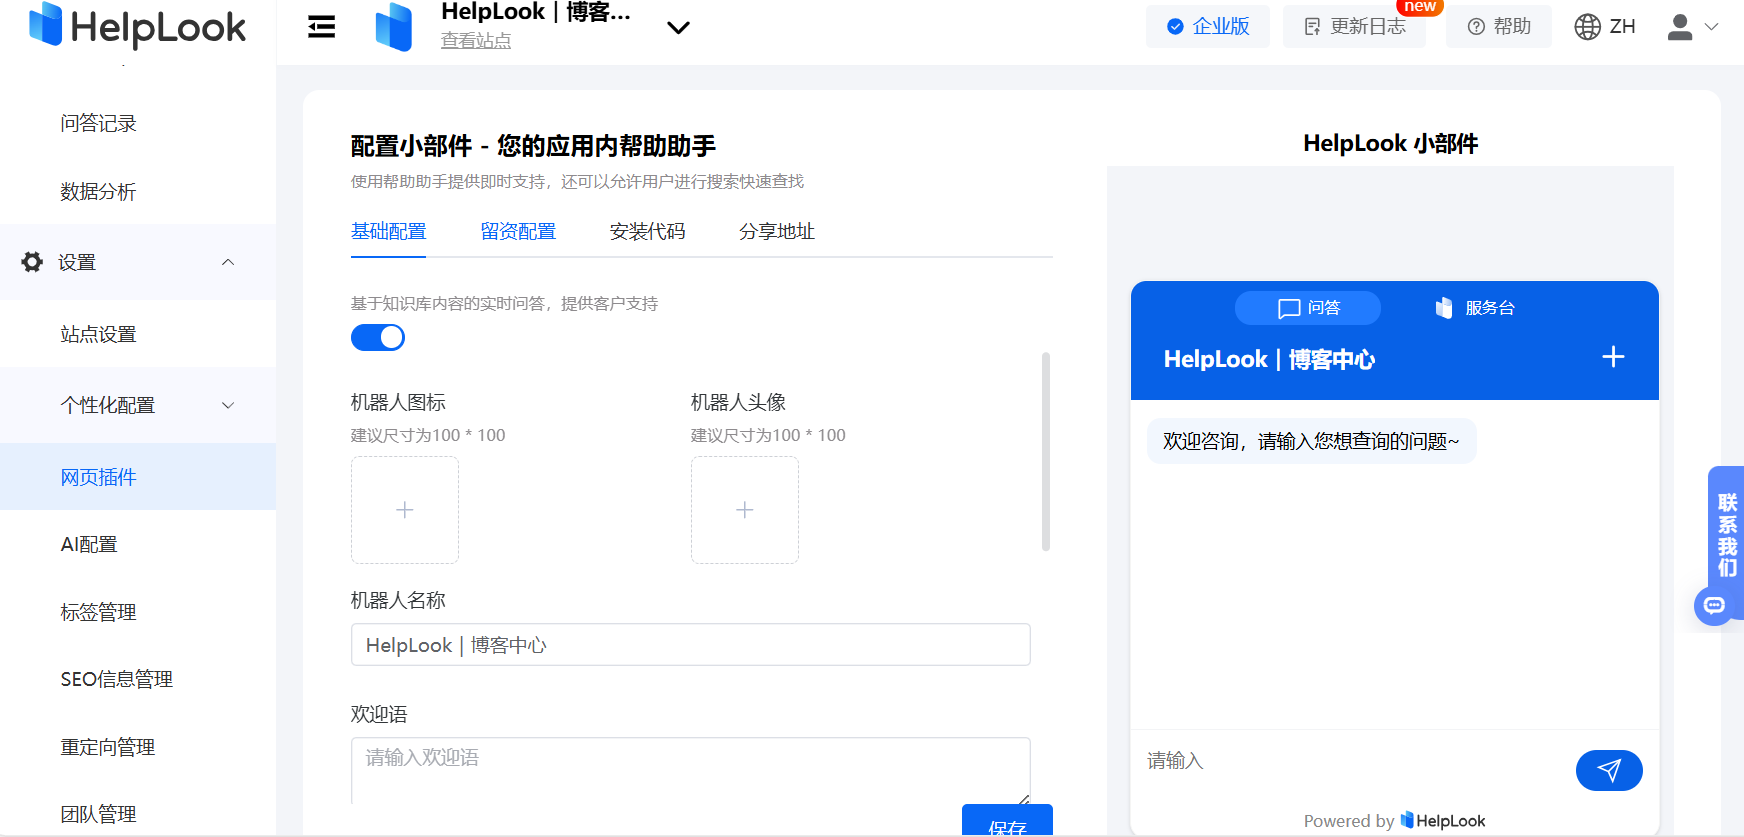Open 数据分析 in sidebar
The height and width of the screenshot is (837, 1744).
[x=98, y=191]
